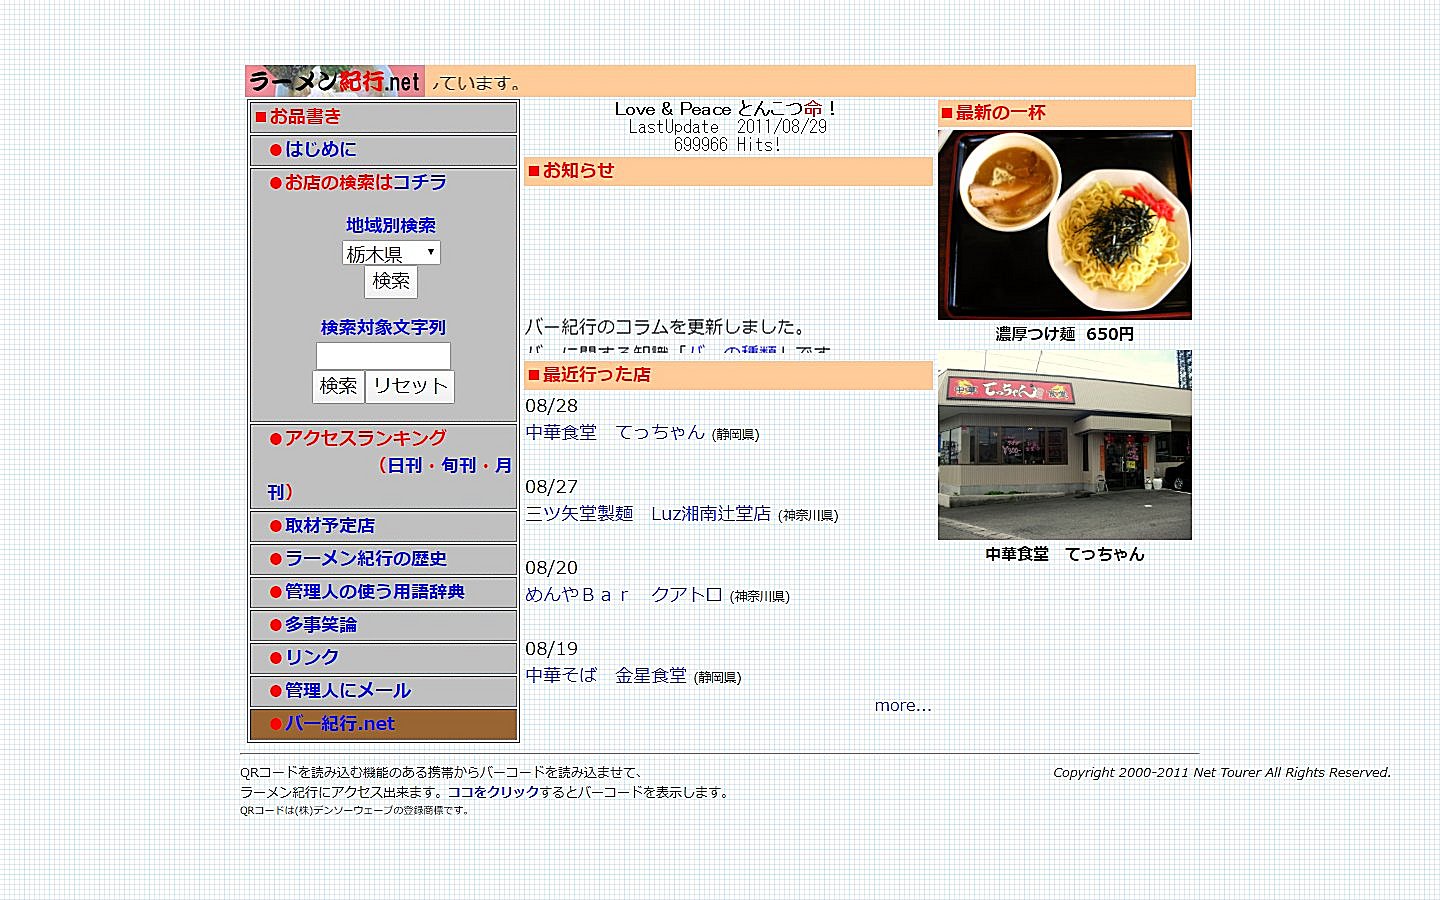Click the 検索 button beside リセット
The image size is (1440, 900).
[338, 386]
